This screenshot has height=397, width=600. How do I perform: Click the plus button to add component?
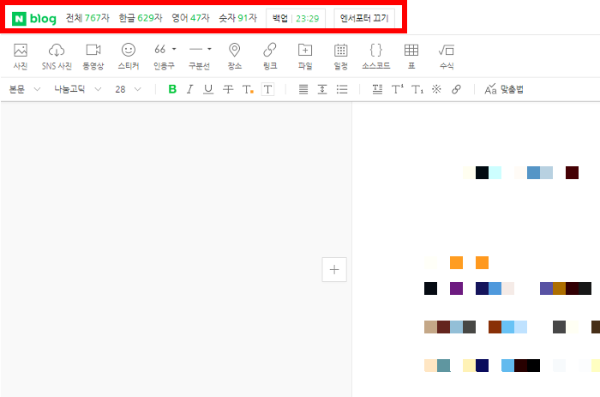pyautogui.click(x=334, y=270)
